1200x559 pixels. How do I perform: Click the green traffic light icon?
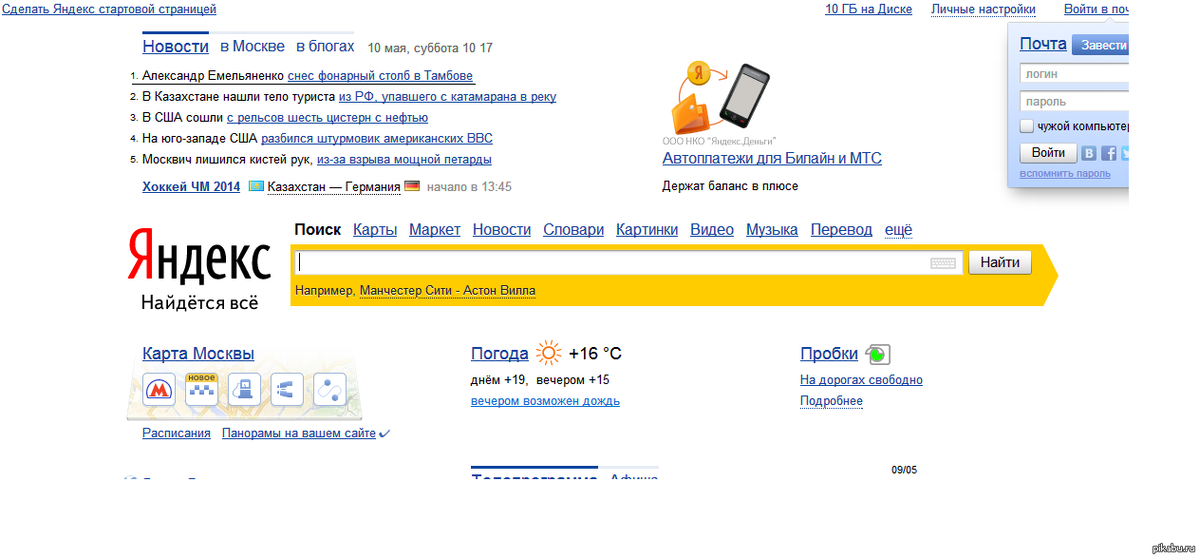coord(878,354)
